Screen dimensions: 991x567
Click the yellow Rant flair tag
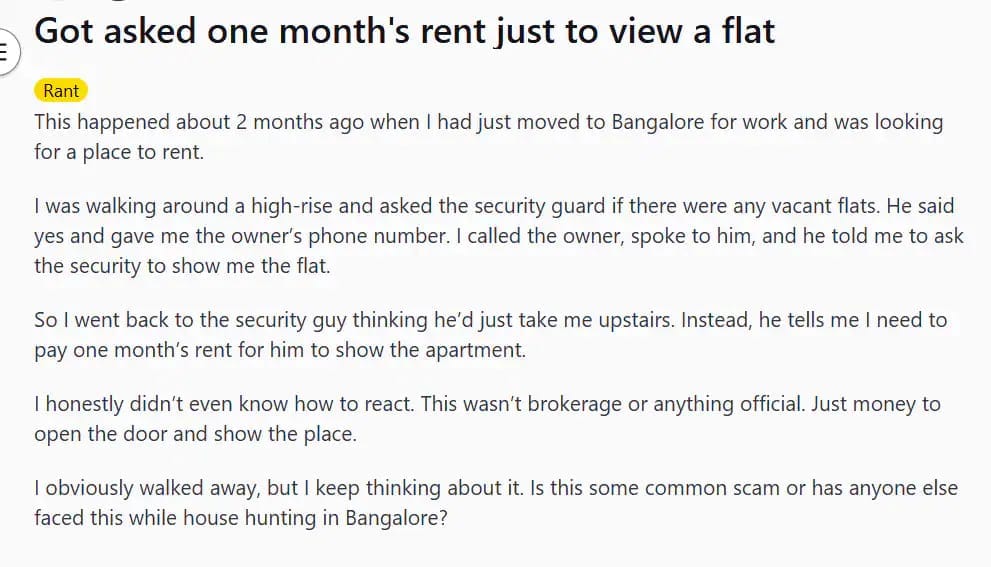pyautogui.click(x=61, y=91)
